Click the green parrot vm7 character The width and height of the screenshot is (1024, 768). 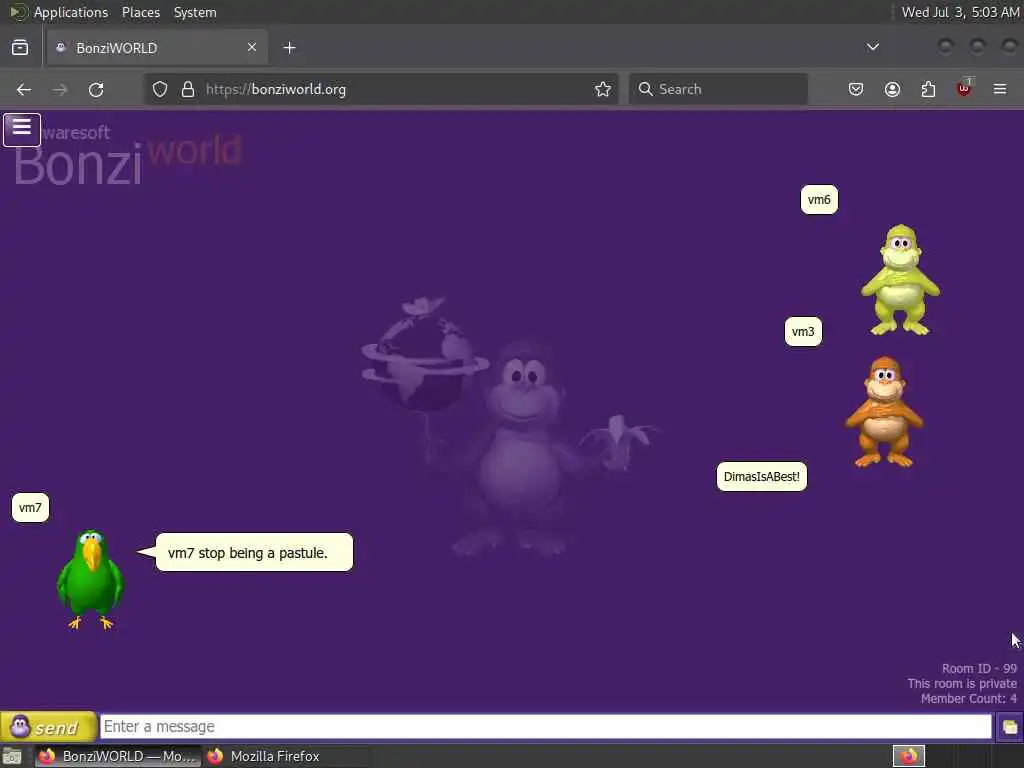pyautogui.click(x=90, y=580)
